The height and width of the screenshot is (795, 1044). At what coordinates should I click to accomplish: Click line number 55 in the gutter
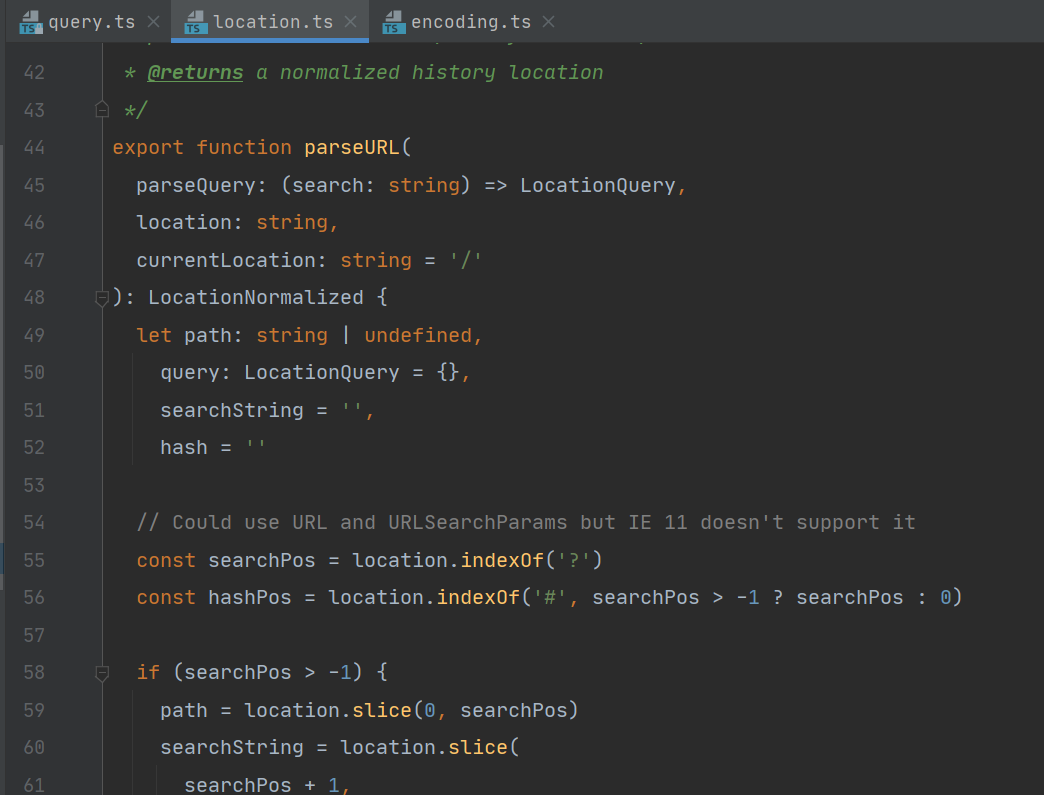tap(34, 560)
